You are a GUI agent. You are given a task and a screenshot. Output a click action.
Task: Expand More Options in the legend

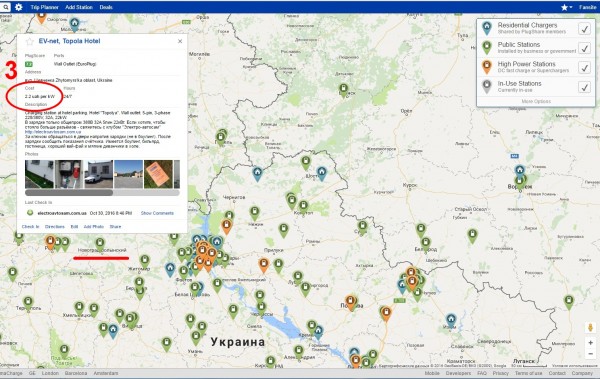point(536,101)
